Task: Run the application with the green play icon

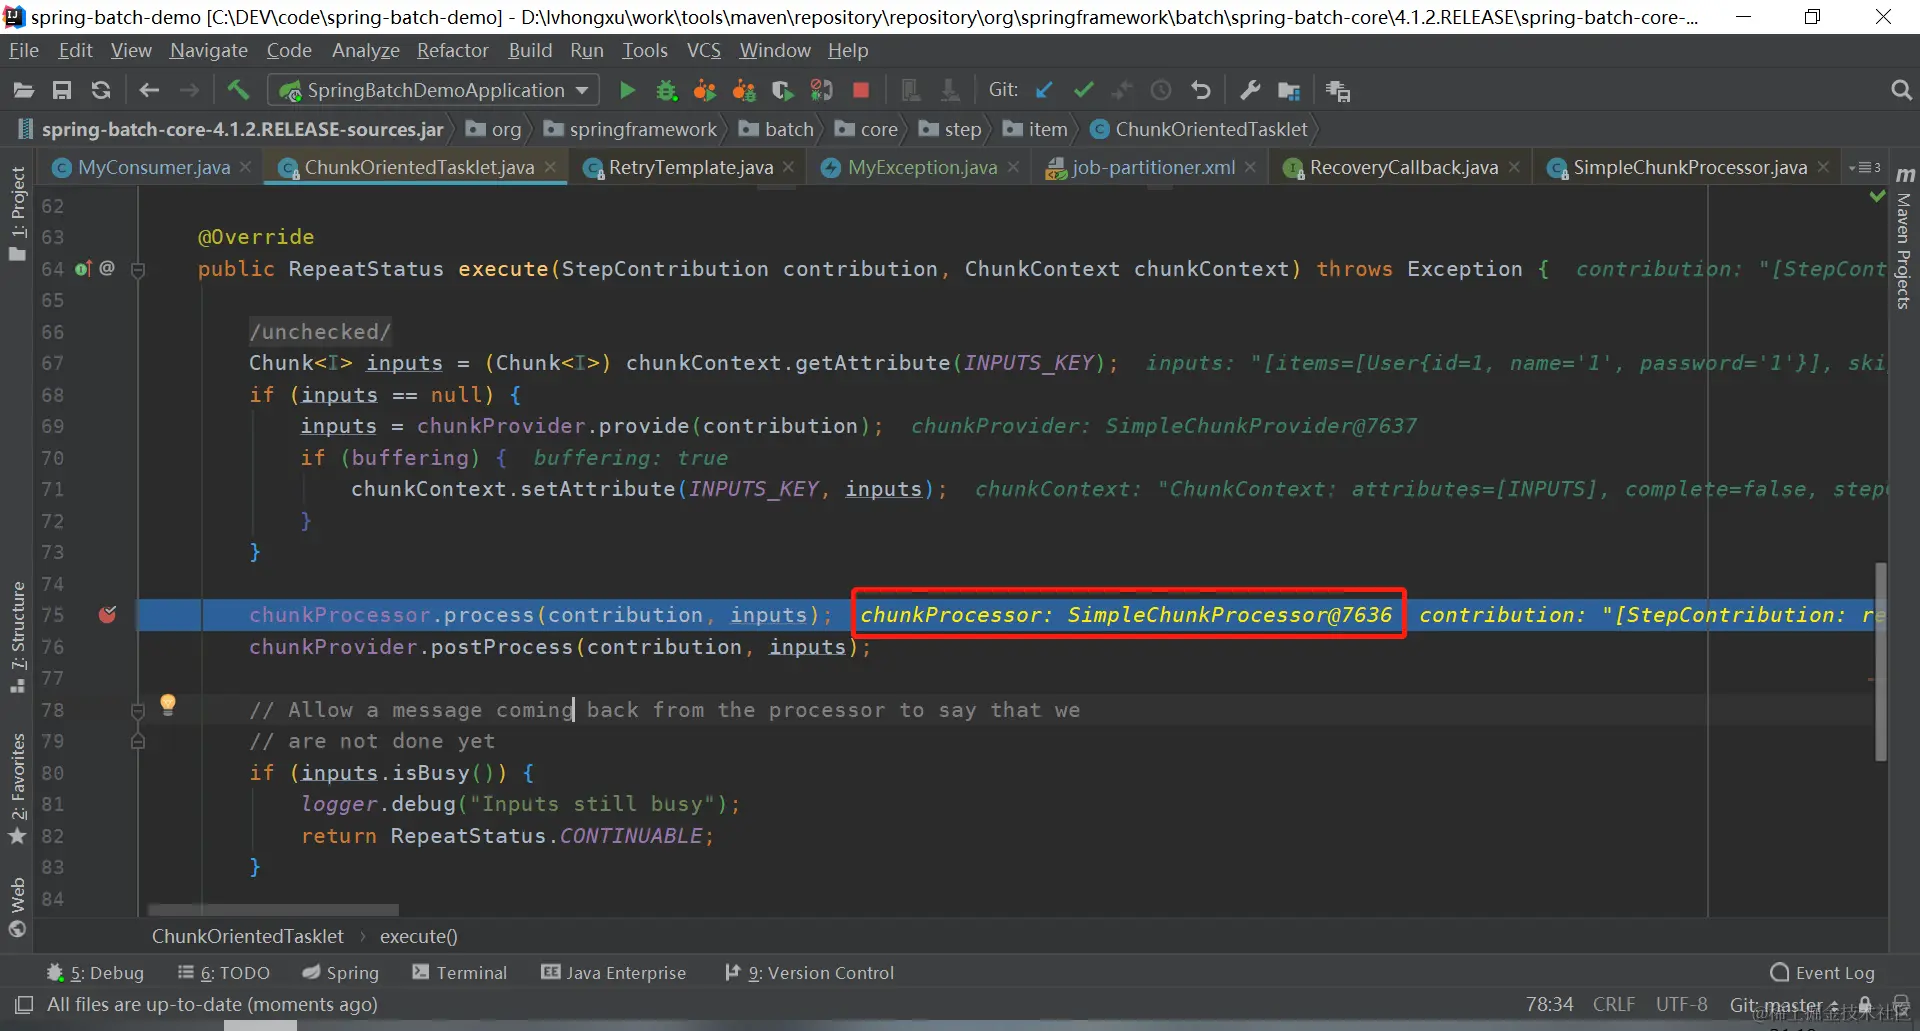Action: click(627, 91)
